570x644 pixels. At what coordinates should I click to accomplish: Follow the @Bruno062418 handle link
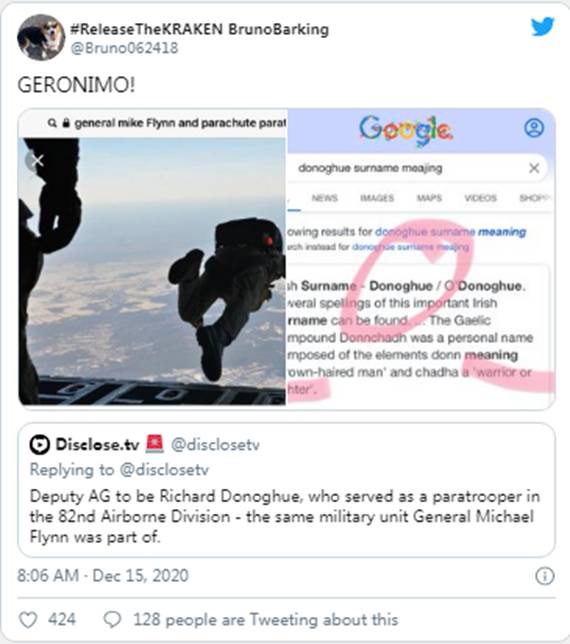coord(124,48)
